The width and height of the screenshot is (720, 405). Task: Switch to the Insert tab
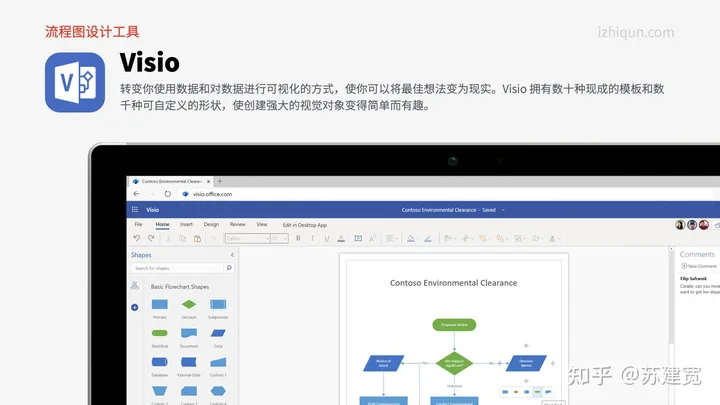[186, 225]
